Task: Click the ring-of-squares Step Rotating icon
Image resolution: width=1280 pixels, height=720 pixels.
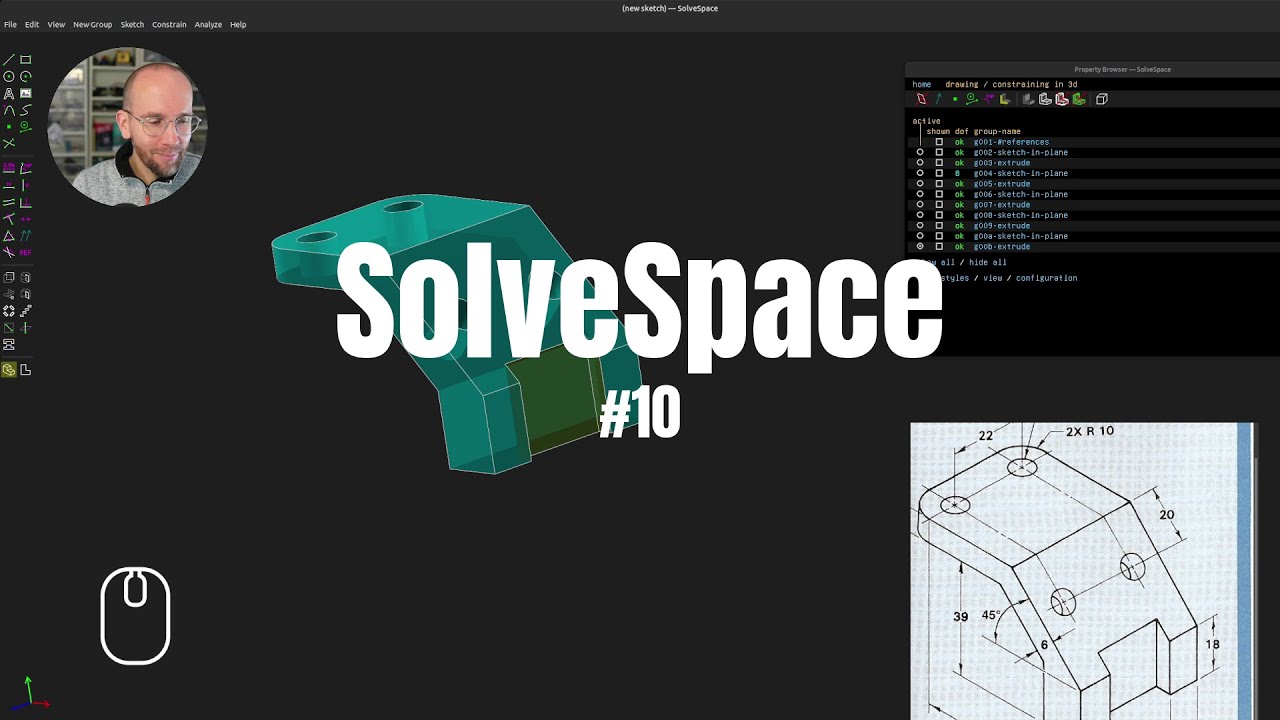Action: [9, 311]
